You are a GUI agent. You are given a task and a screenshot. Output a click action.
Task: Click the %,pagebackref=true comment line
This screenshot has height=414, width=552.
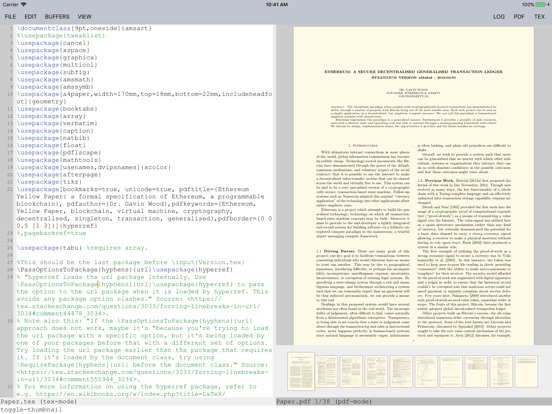pos(51,233)
